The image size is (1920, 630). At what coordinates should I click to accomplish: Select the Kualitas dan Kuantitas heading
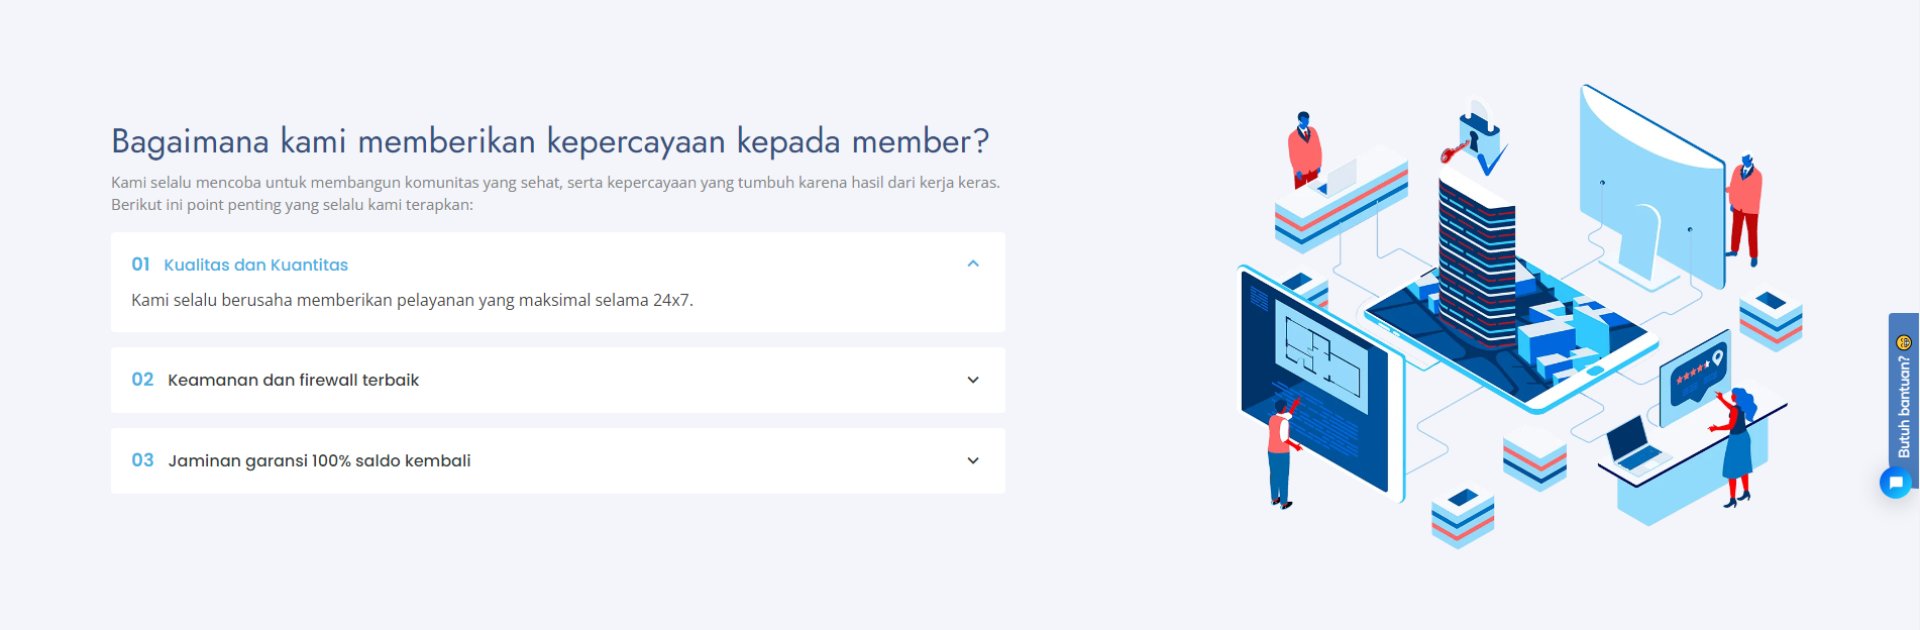256,265
